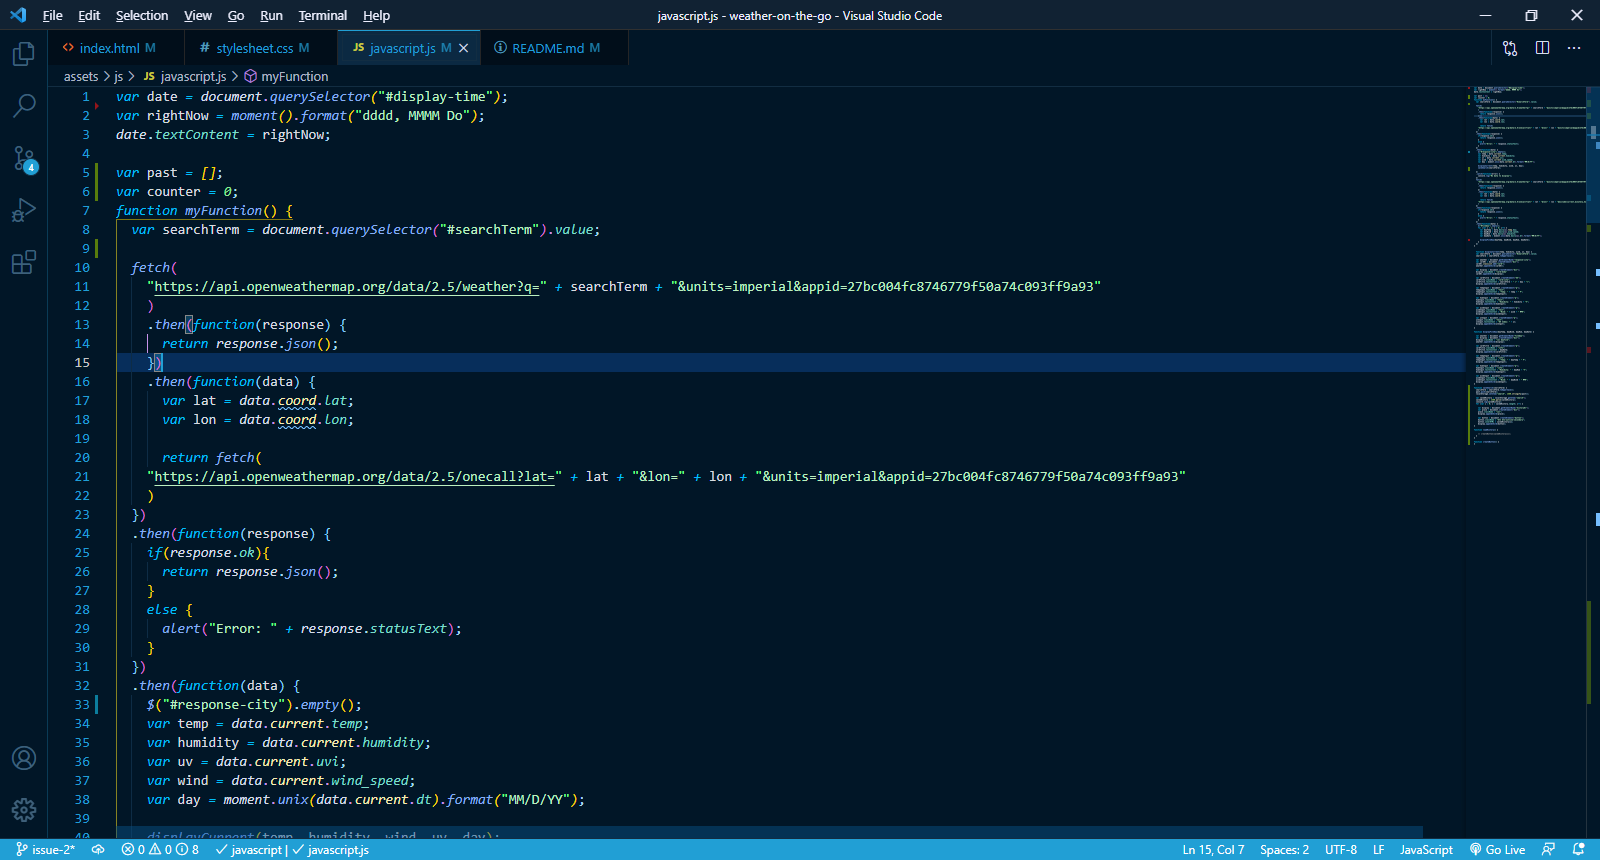Click line number 24 in the gutter
1600x860 pixels.
tap(82, 534)
